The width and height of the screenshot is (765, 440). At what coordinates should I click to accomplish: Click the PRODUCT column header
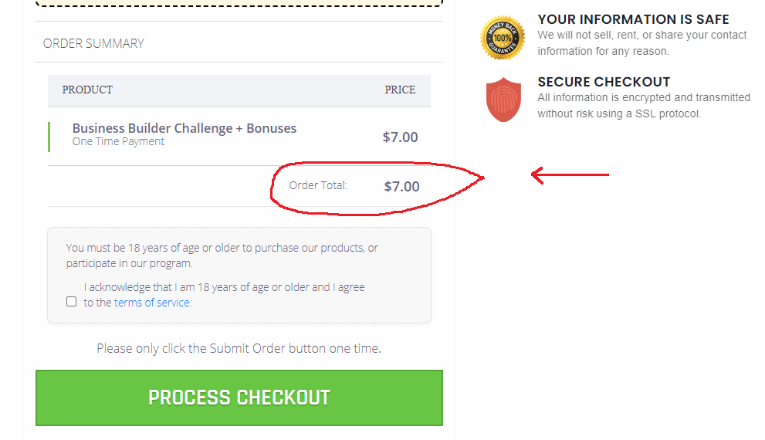87,90
